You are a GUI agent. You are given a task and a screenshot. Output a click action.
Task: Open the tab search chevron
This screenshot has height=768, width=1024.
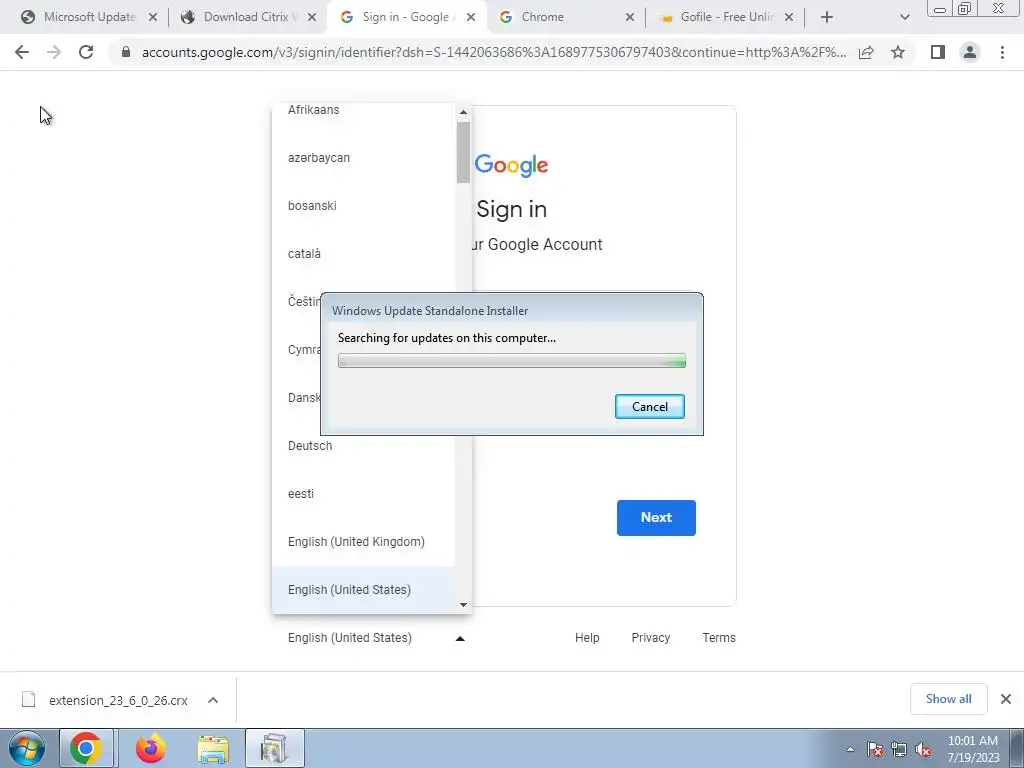tap(904, 18)
